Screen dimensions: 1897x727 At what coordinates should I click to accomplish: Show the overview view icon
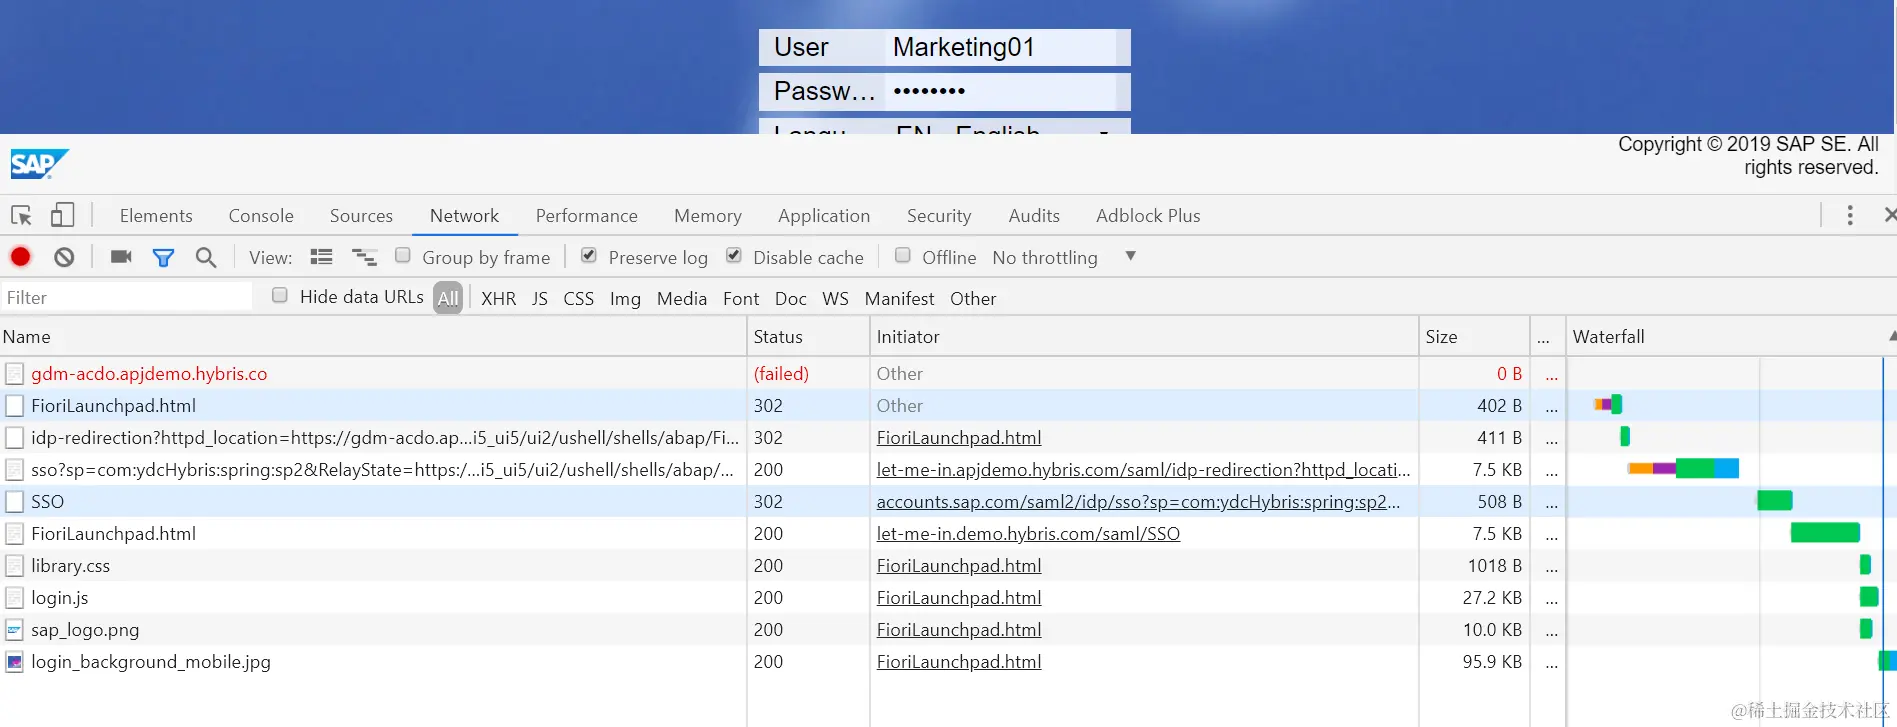pyautogui.click(x=364, y=258)
